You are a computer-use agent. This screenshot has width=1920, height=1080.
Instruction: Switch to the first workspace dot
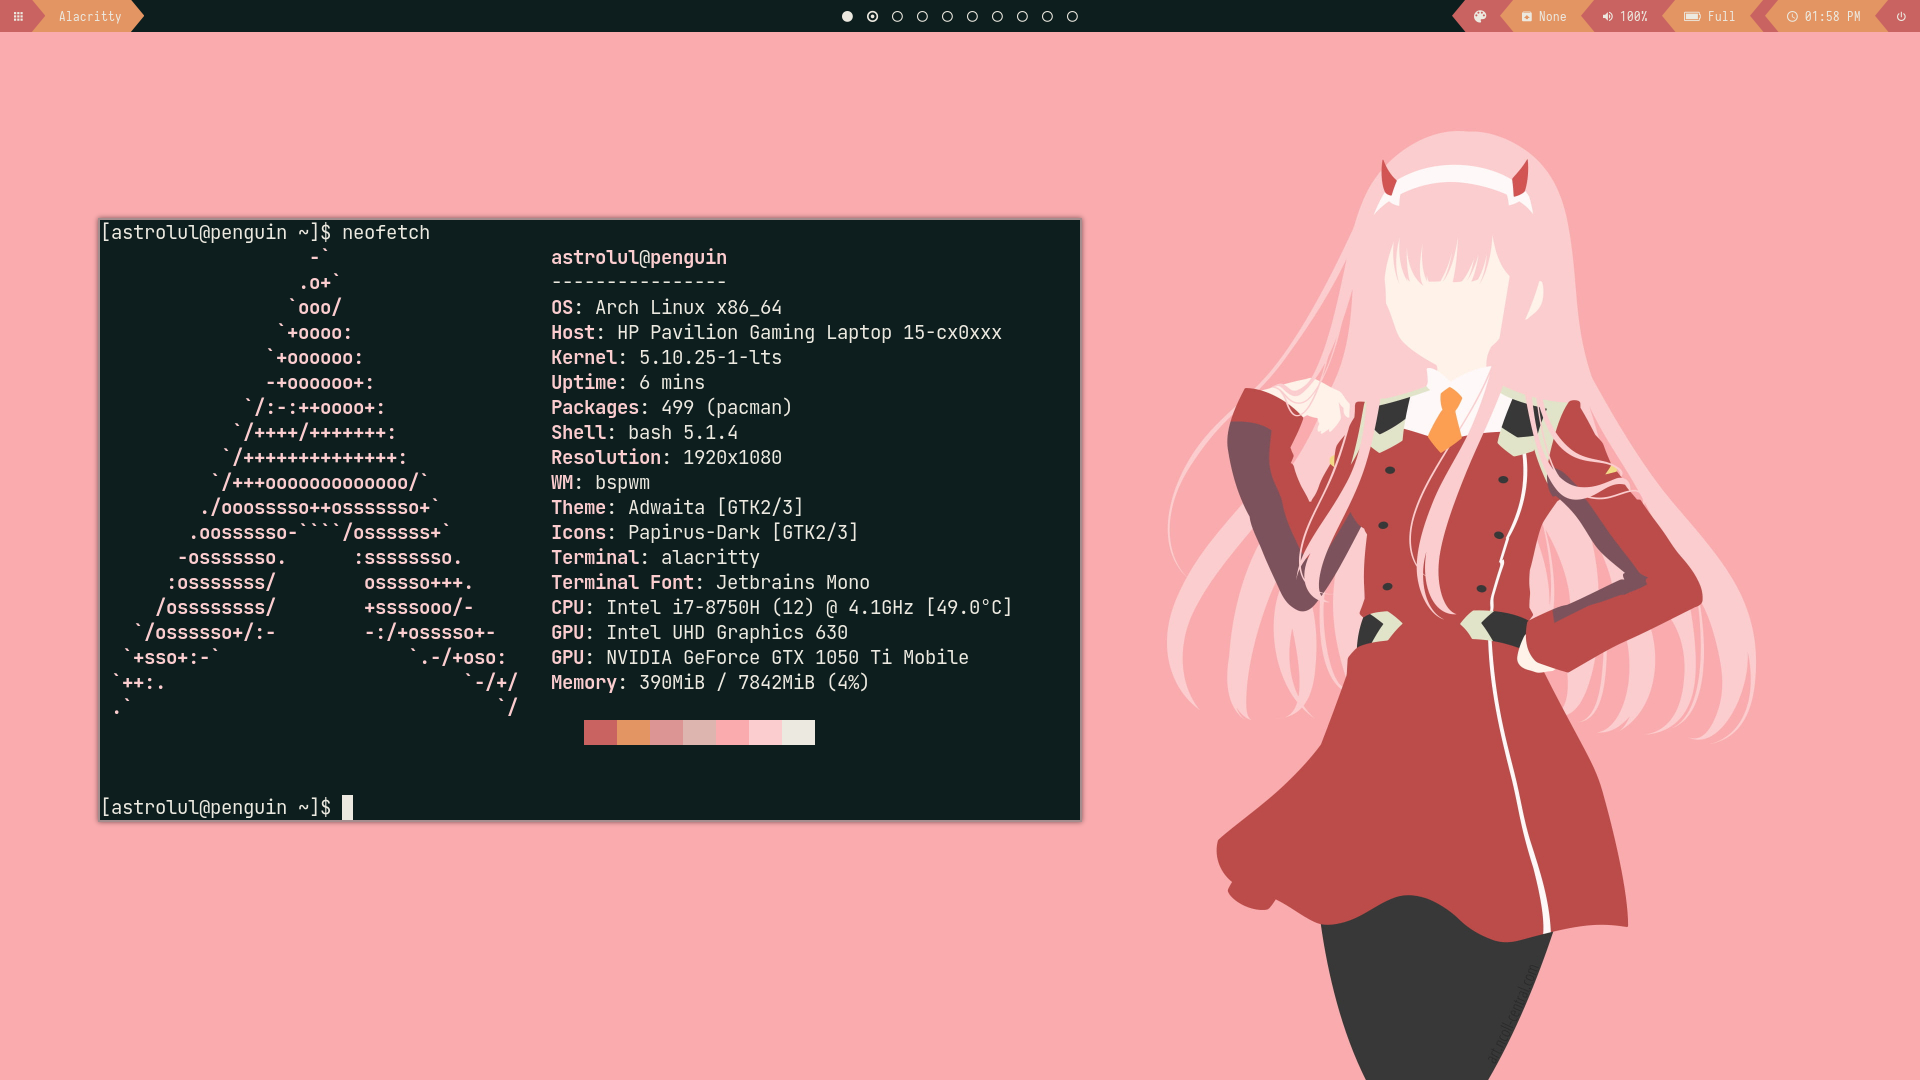tap(847, 16)
